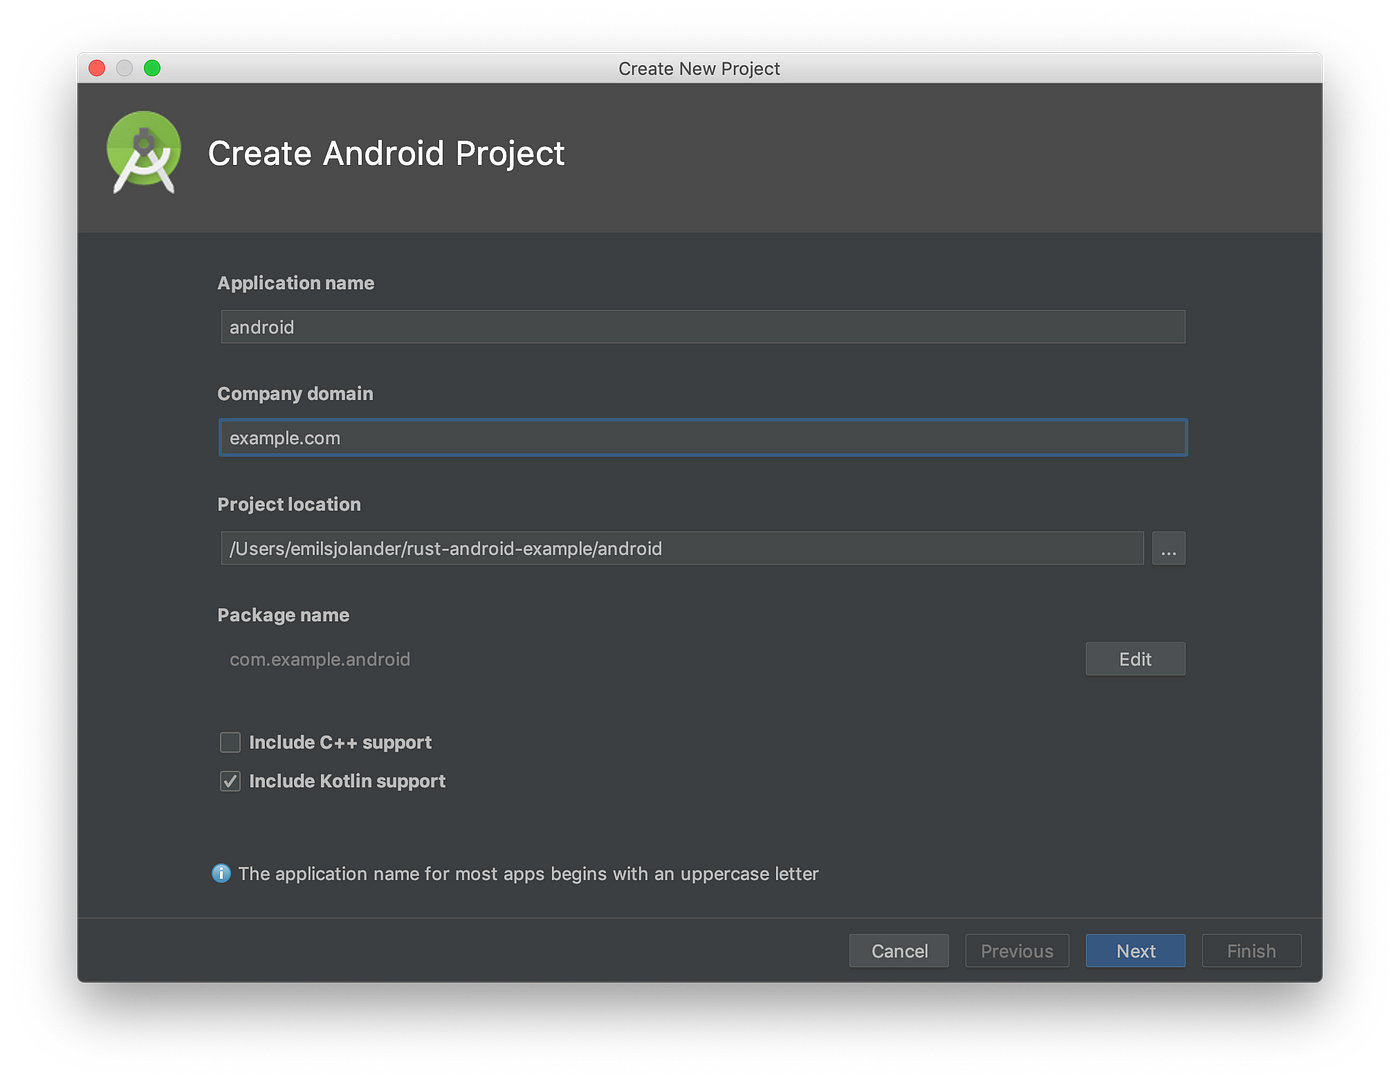This screenshot has height=1085, width=1400.
Task: Uncheck the Include Kotlin support checkbox
Action: coord(230,781)
